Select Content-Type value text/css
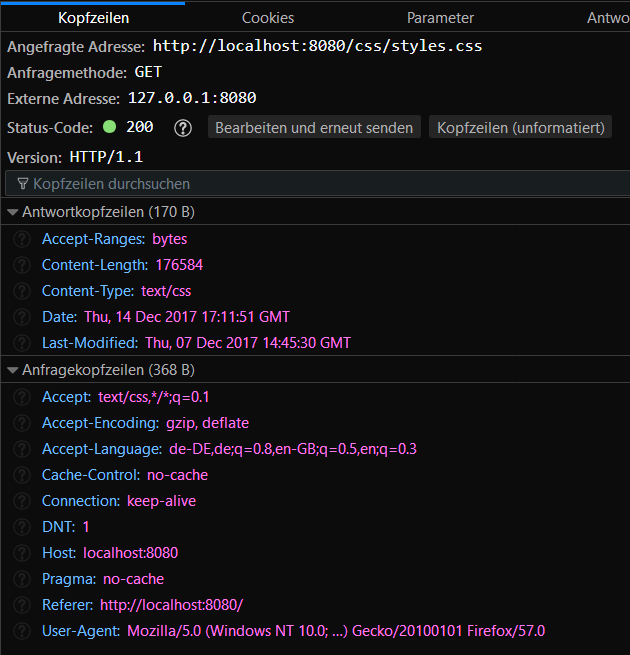Viewport: 630px width, 655px height. pos(166,291)
